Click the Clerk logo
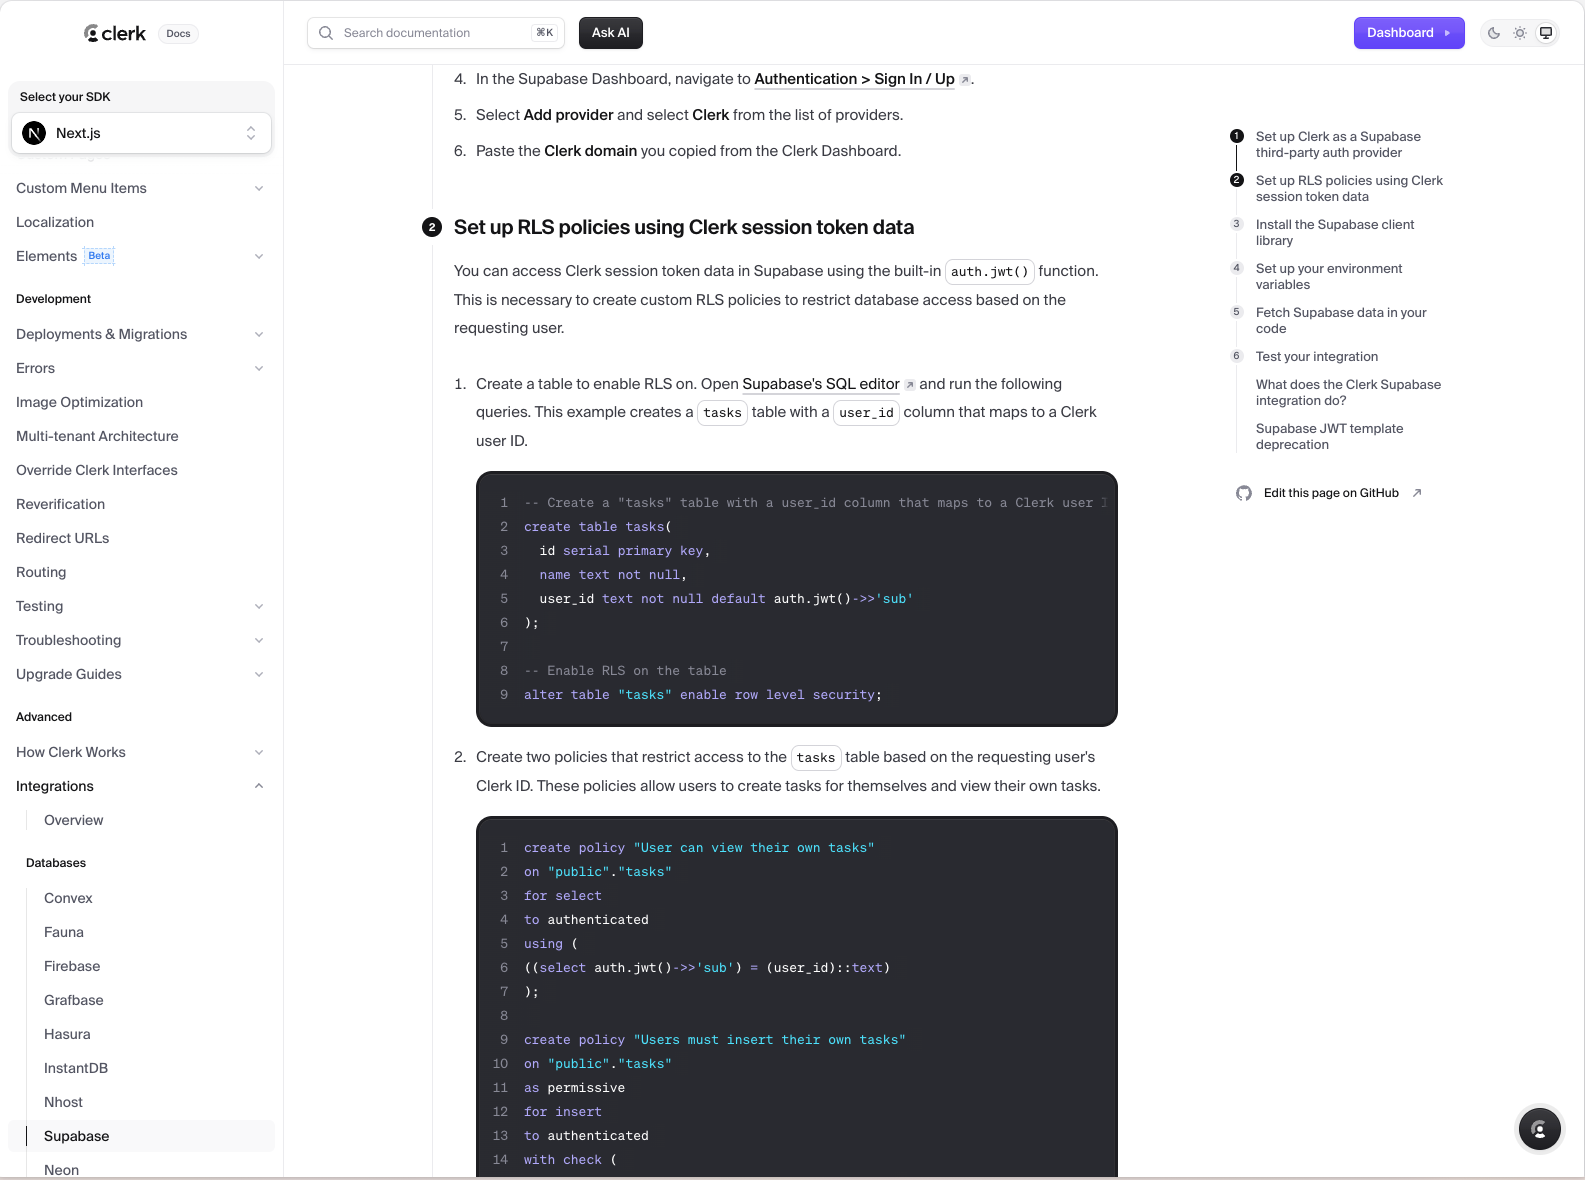The image size is (1585, 1180). click(115, 33)
